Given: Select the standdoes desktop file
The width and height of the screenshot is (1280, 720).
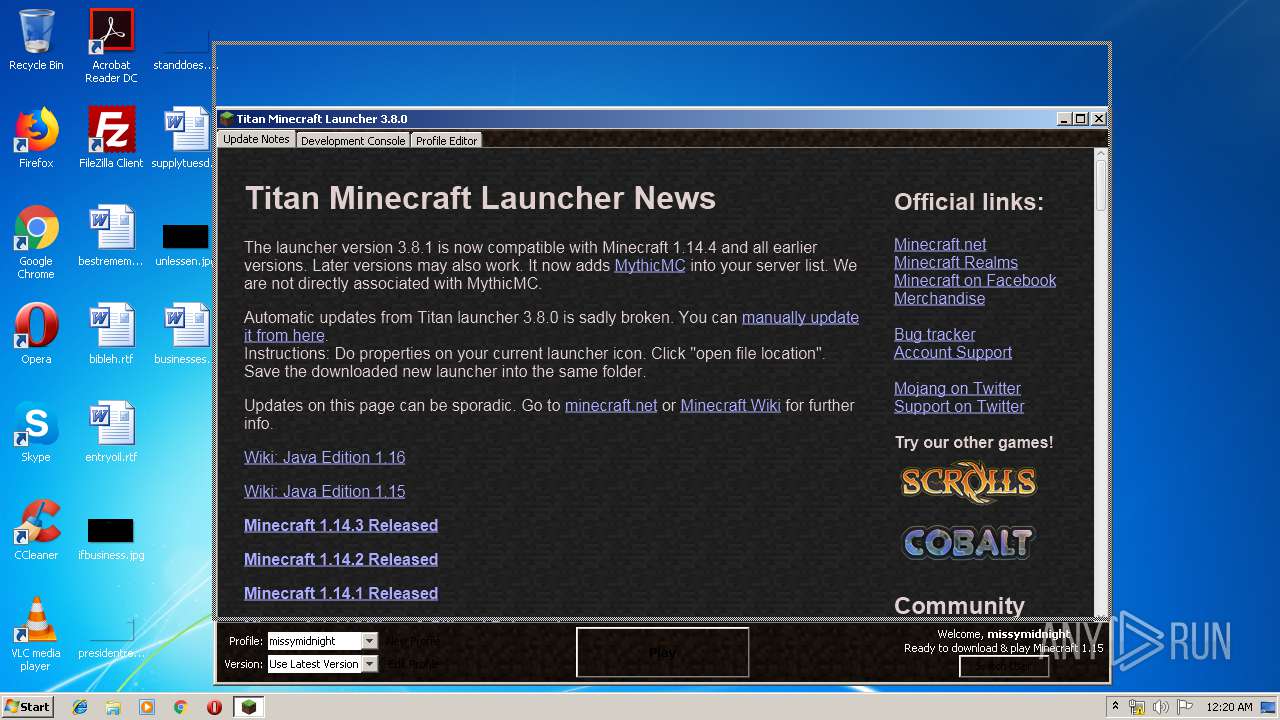Looking at the screenshot, I should (185, 46).
